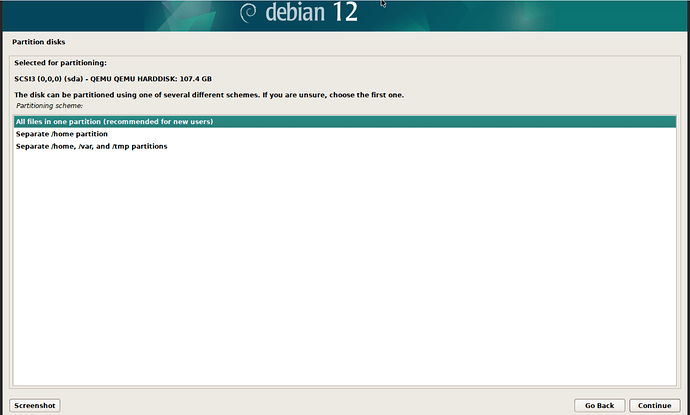Click the Debian swirl logo
The width and height of the screenshot is (690, 415).
248,12
